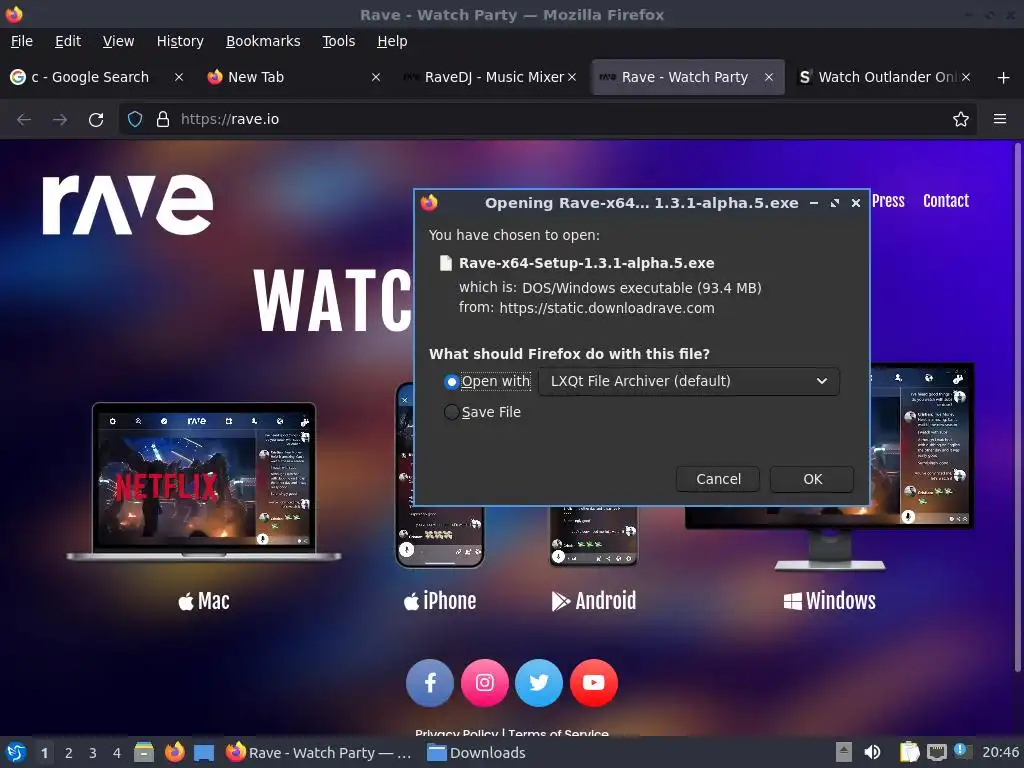1024x768 pixels.
Task: Close the Google Search tab
Action: [x=178, y=77]
